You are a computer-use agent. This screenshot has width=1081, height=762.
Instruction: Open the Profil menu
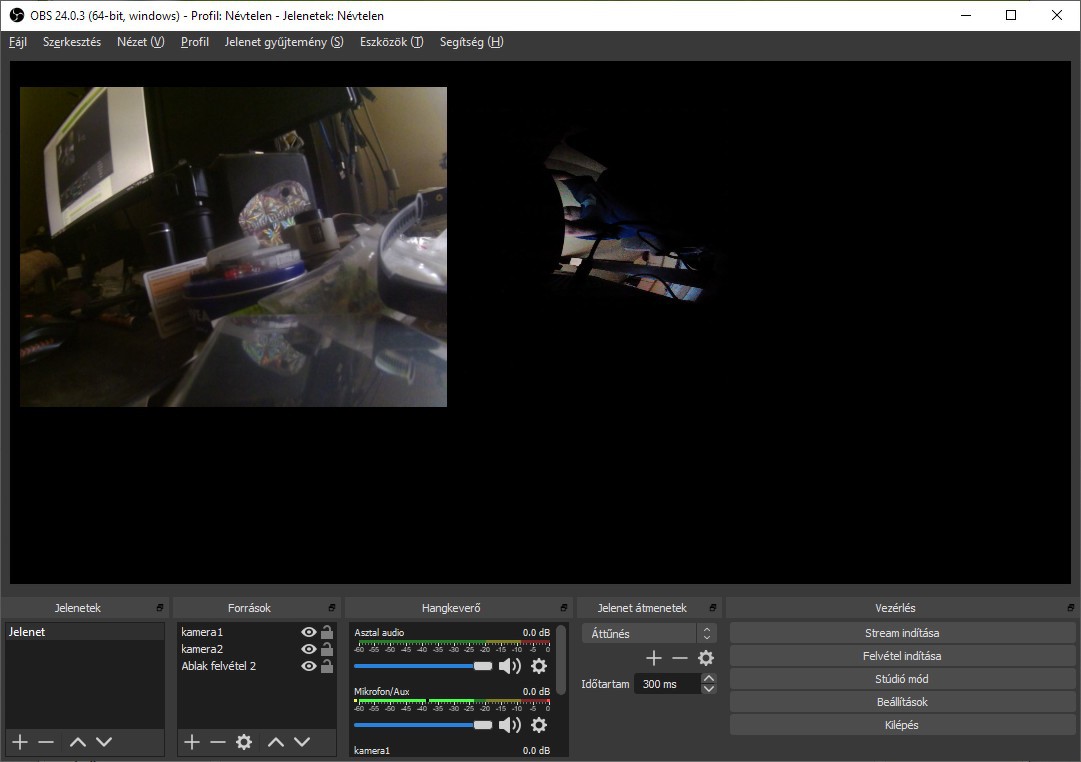(194, 42)
